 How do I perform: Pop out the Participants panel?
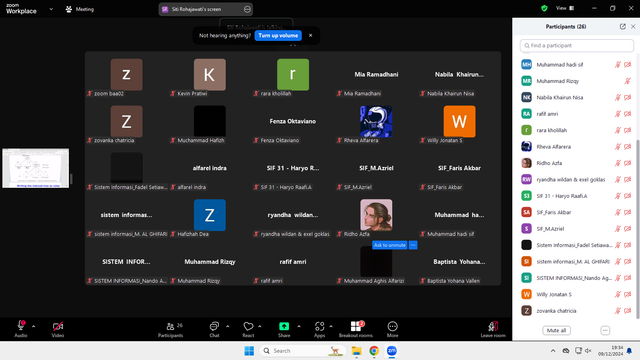(622, 27)
